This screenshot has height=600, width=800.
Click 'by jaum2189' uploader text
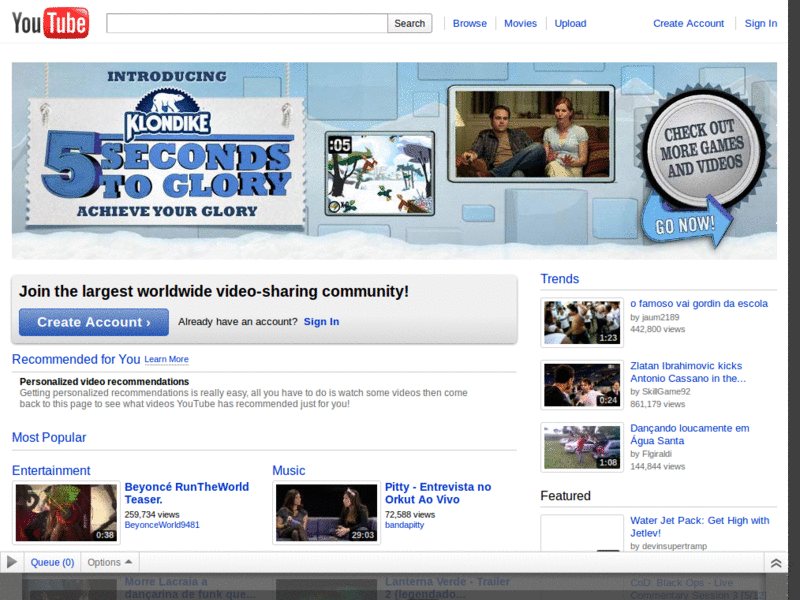coord(655,317)
